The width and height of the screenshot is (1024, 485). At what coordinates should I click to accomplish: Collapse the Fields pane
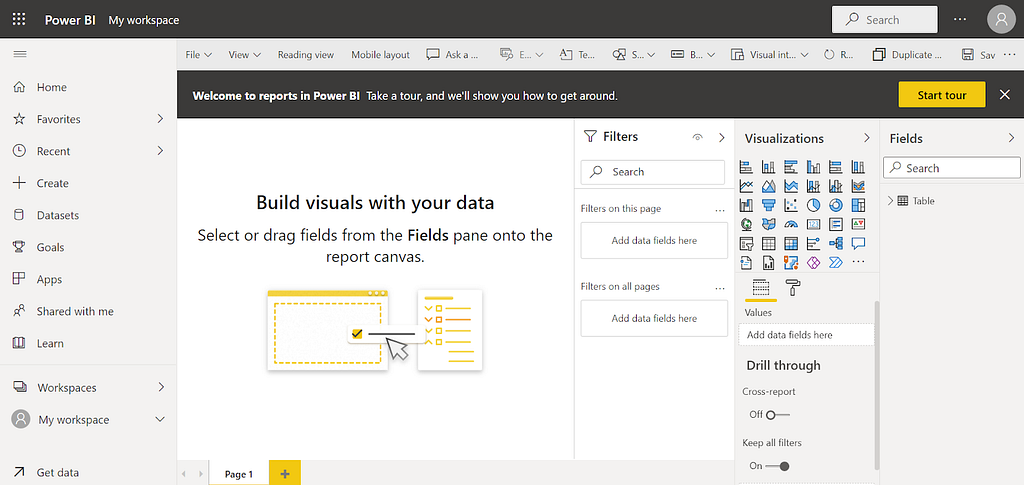pyautogui.click(x=1011, y=138)
